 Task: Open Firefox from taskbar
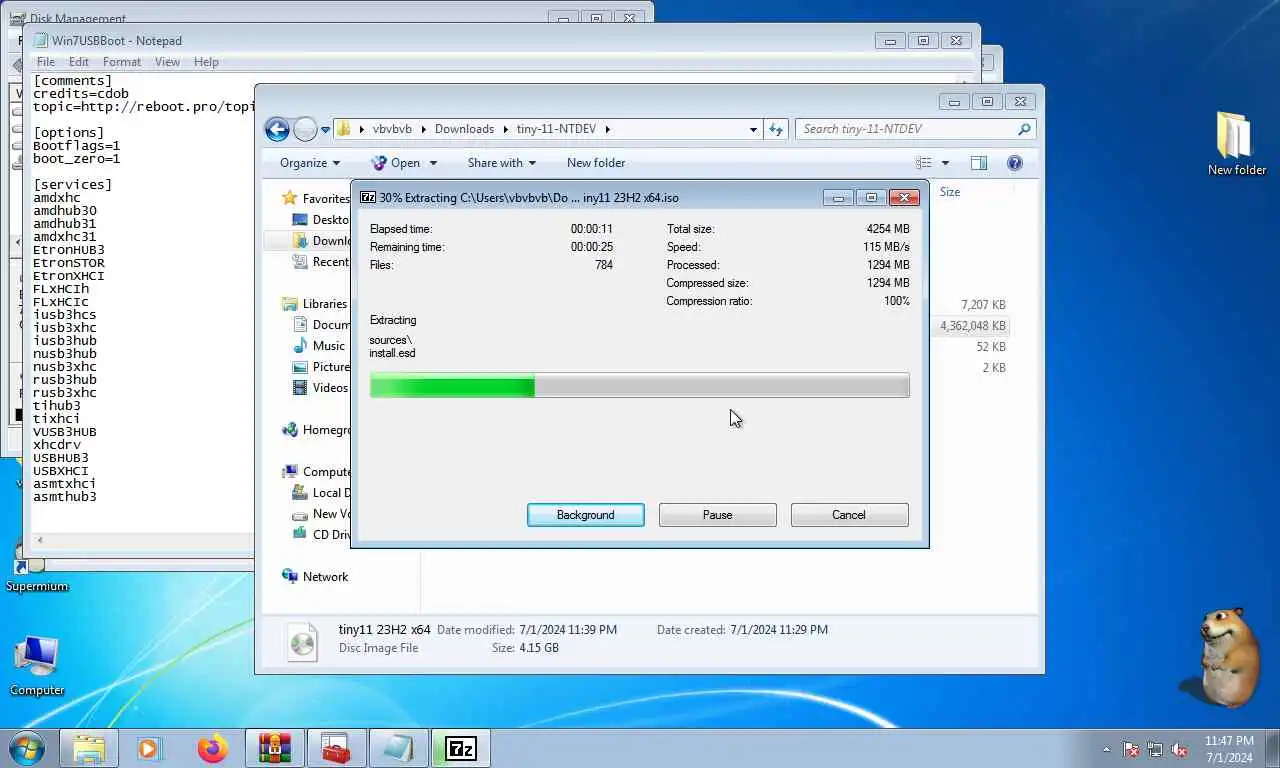click(x=212, y=748)
